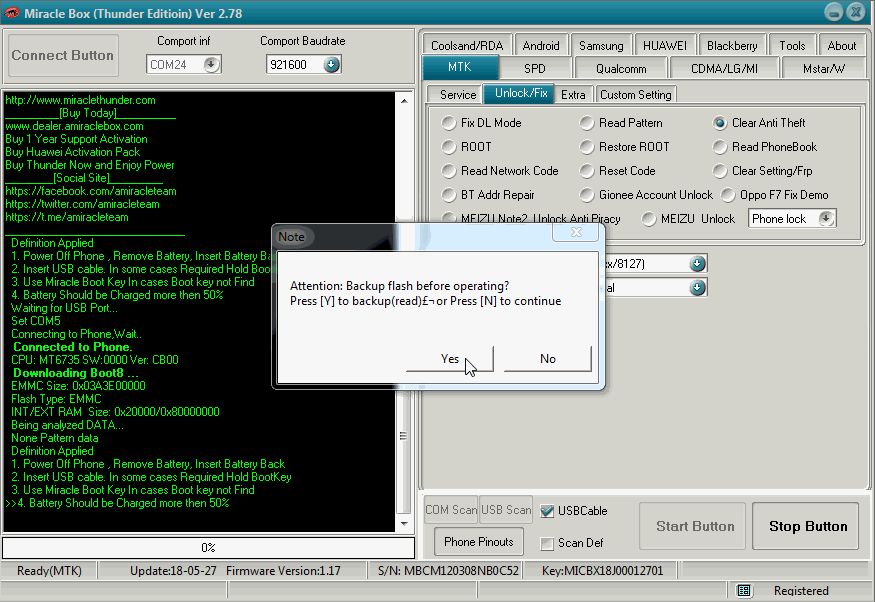Open the Blackberry tab
This screenshot has height=602, width=875.
click(x=732, y=45)
